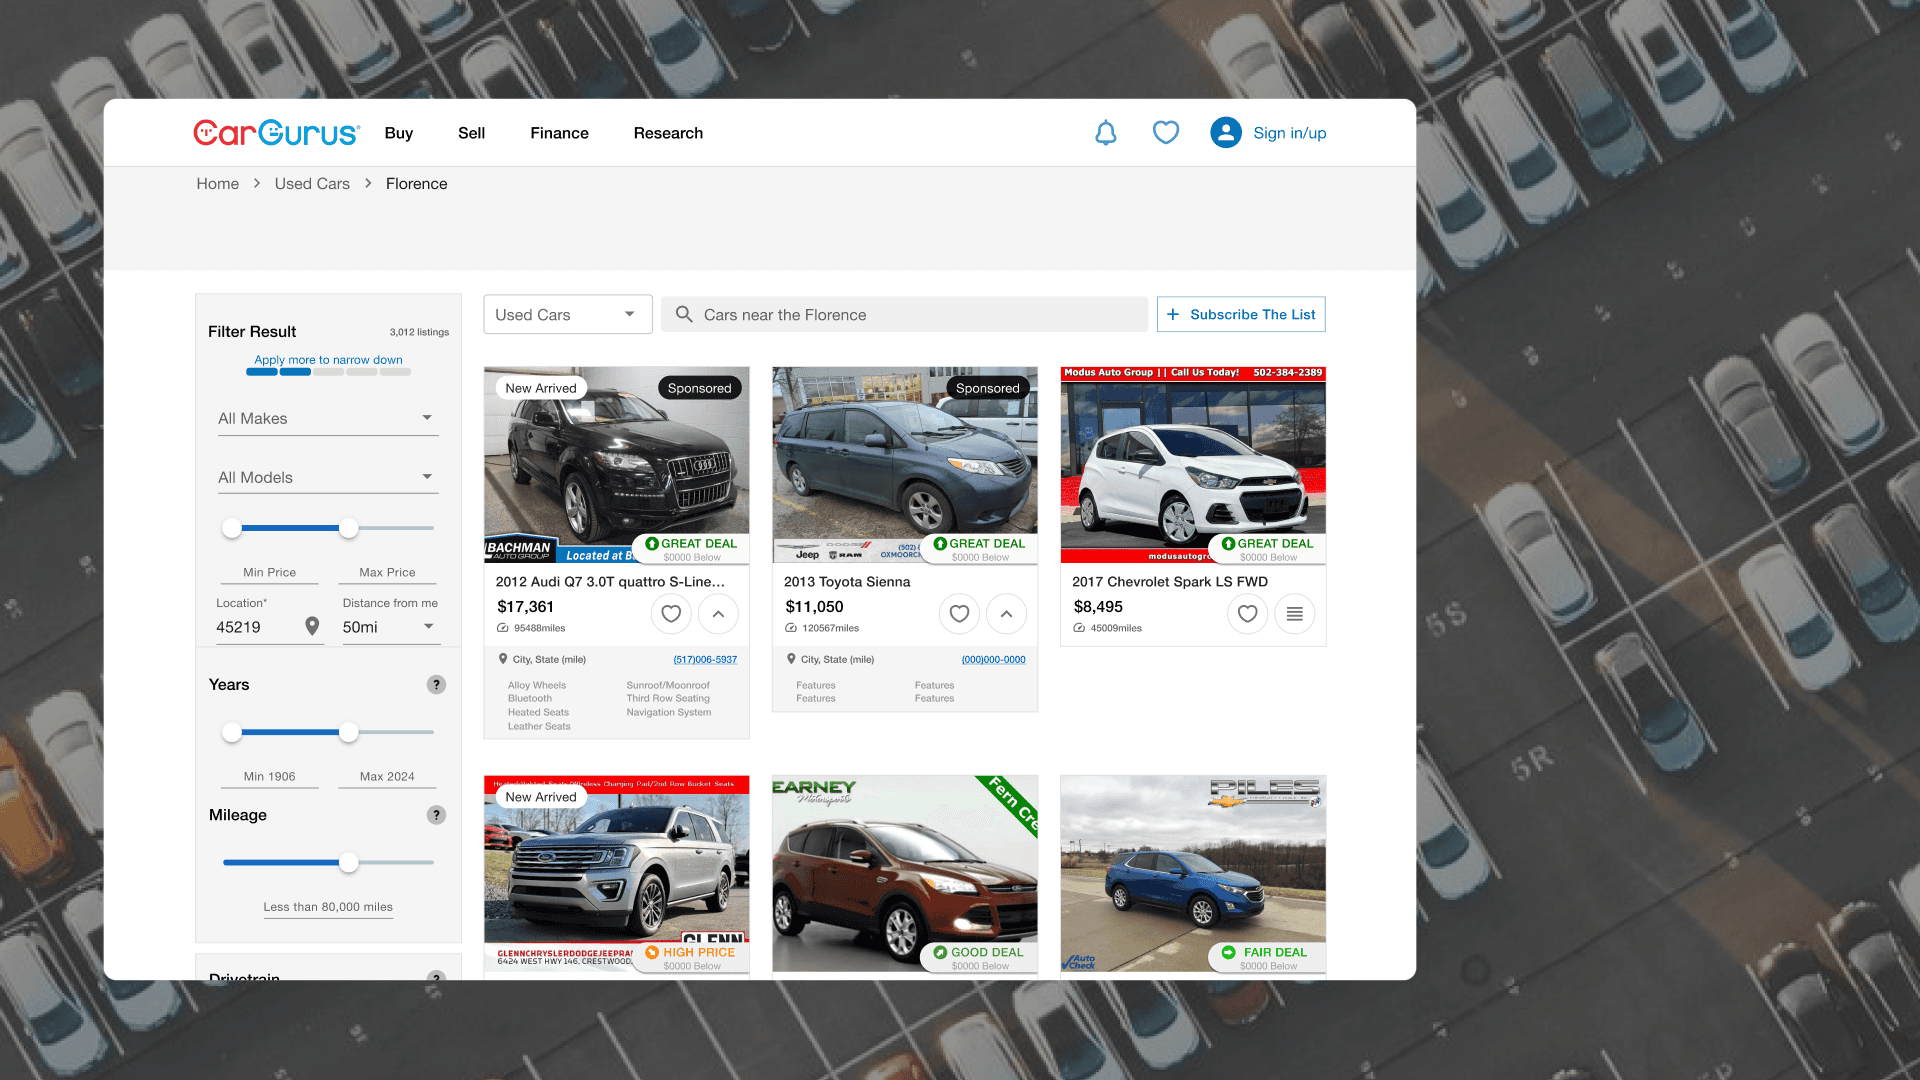
Task: Click the 45009miles text
Action: click(1116, 629)
